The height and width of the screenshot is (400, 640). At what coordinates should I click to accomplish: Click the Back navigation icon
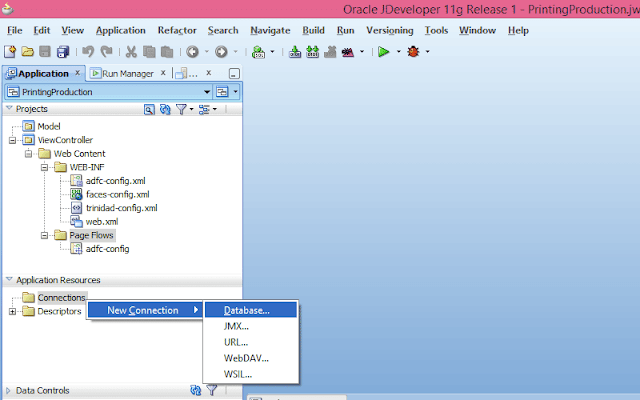click(192, 51)
